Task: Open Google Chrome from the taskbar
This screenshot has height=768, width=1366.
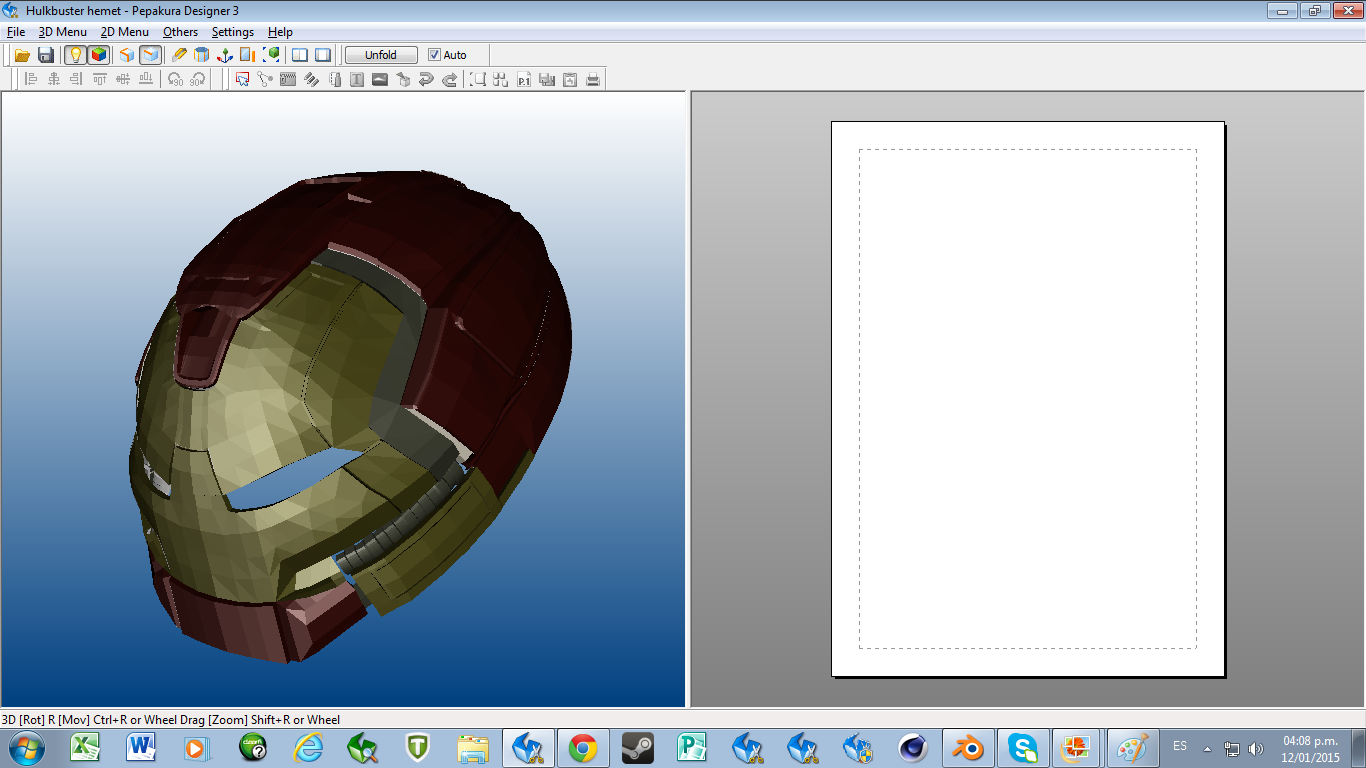Action: (x=583, y=748)
